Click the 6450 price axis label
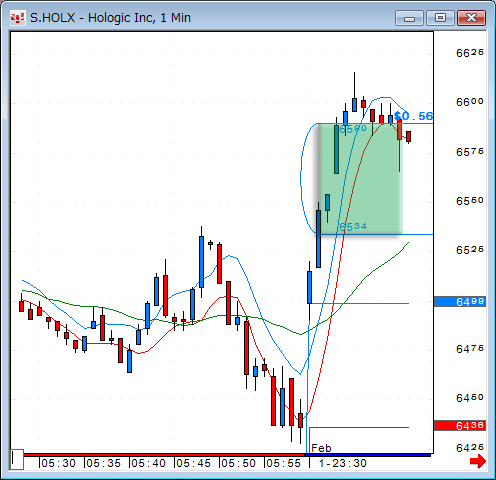The height and width of the screenshot is (480, 496). click(470, 398)
